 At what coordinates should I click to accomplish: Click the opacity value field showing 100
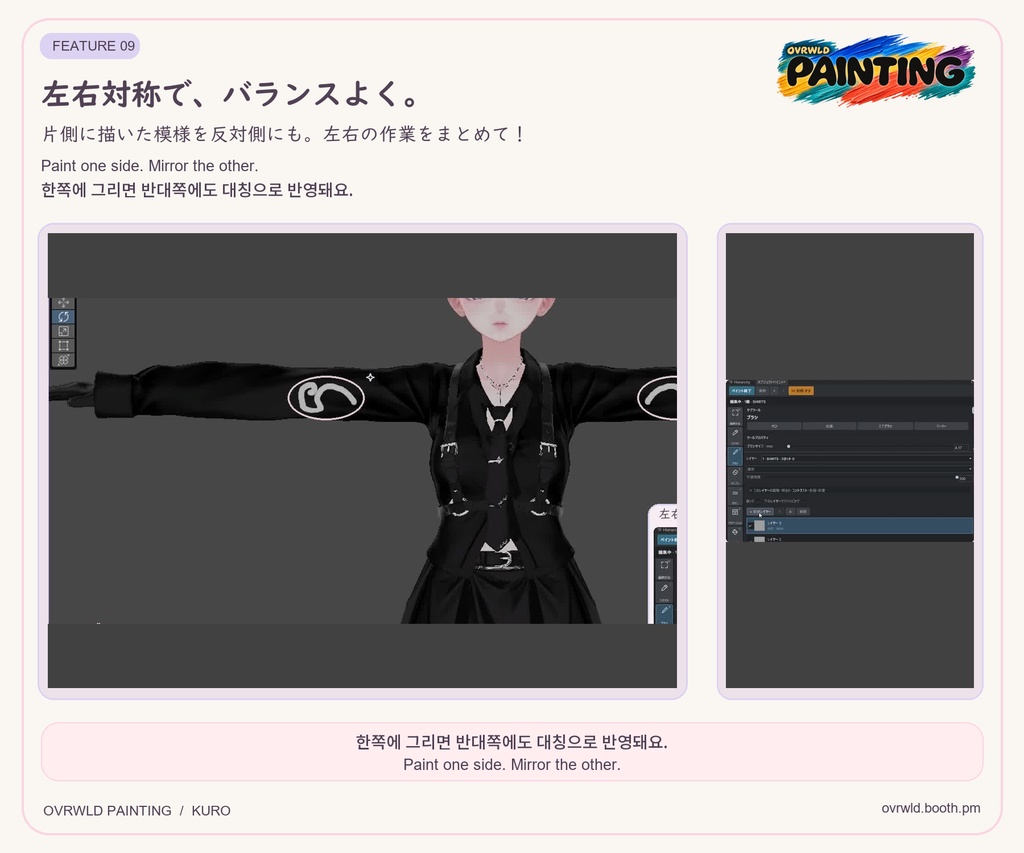point(965,479)
